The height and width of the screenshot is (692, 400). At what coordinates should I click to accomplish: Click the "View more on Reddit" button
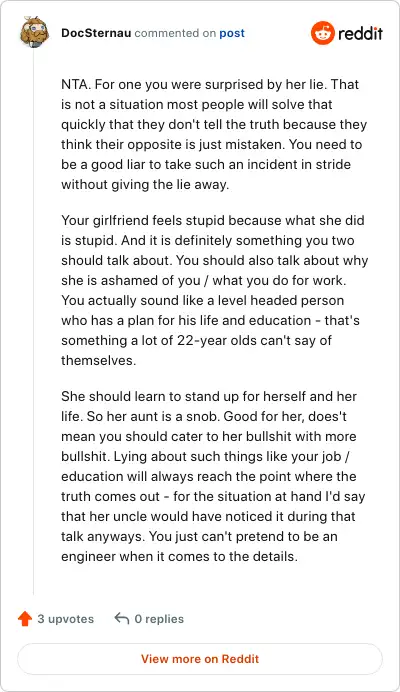[200, 659]
